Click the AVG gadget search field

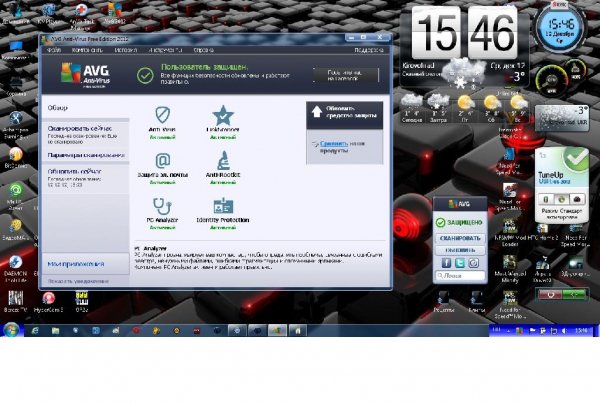[x=460, y=276]
